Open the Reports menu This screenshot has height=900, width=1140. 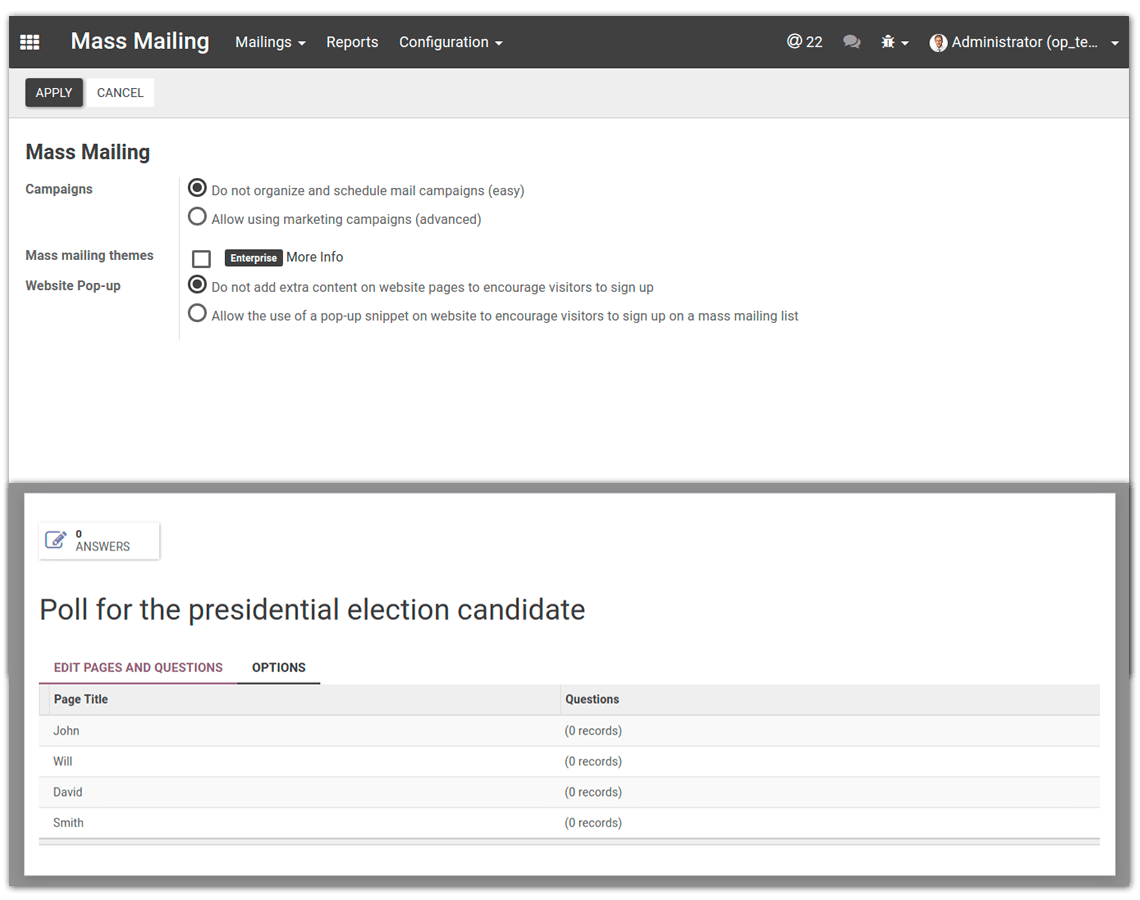pos(352,42)
